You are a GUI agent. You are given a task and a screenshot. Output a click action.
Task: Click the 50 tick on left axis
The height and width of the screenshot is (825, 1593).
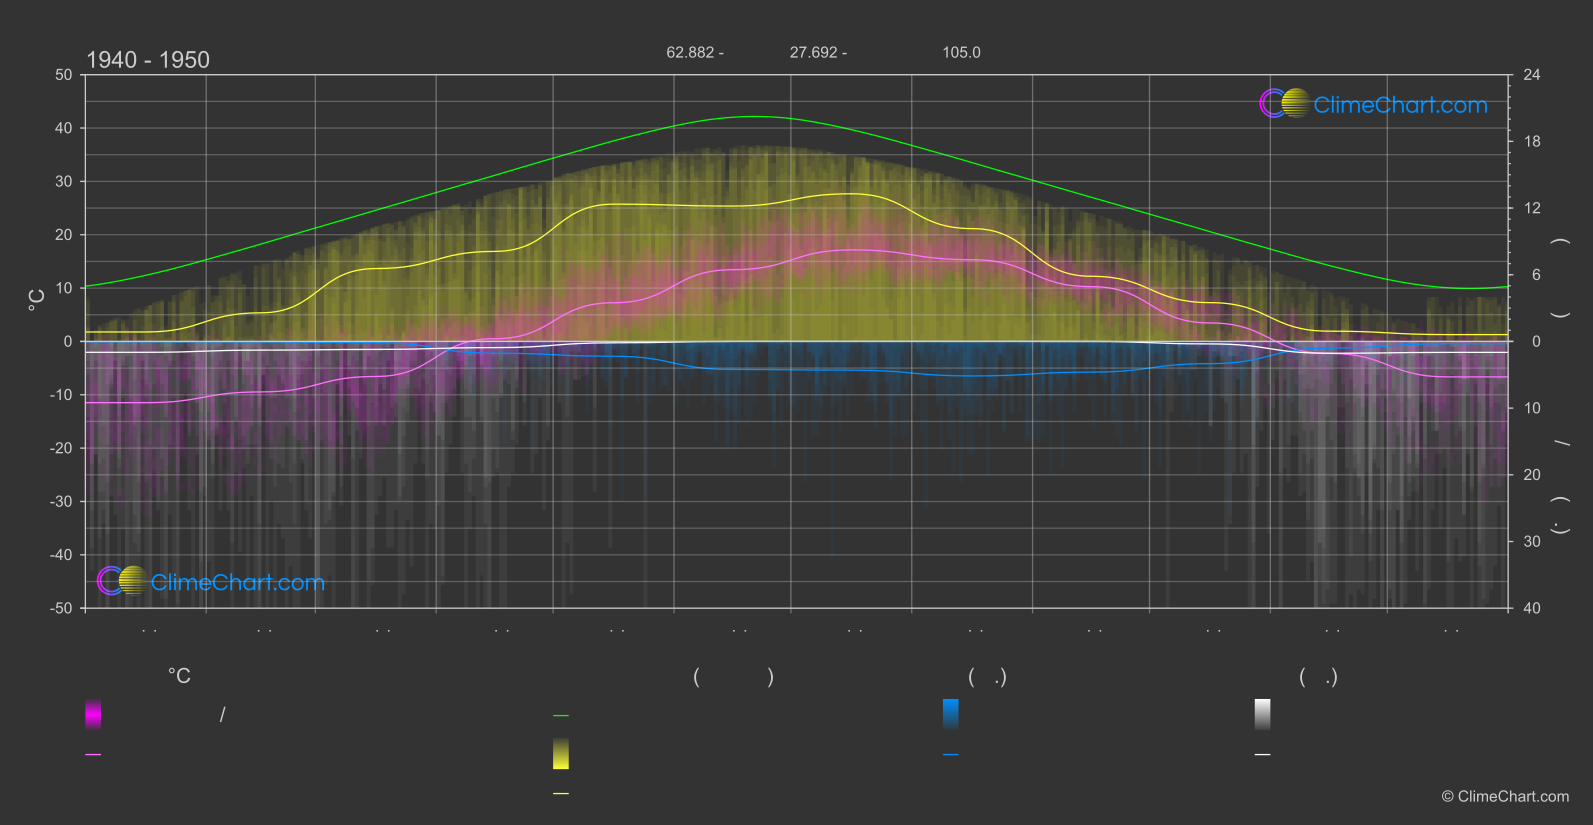[x=64, y=75]
